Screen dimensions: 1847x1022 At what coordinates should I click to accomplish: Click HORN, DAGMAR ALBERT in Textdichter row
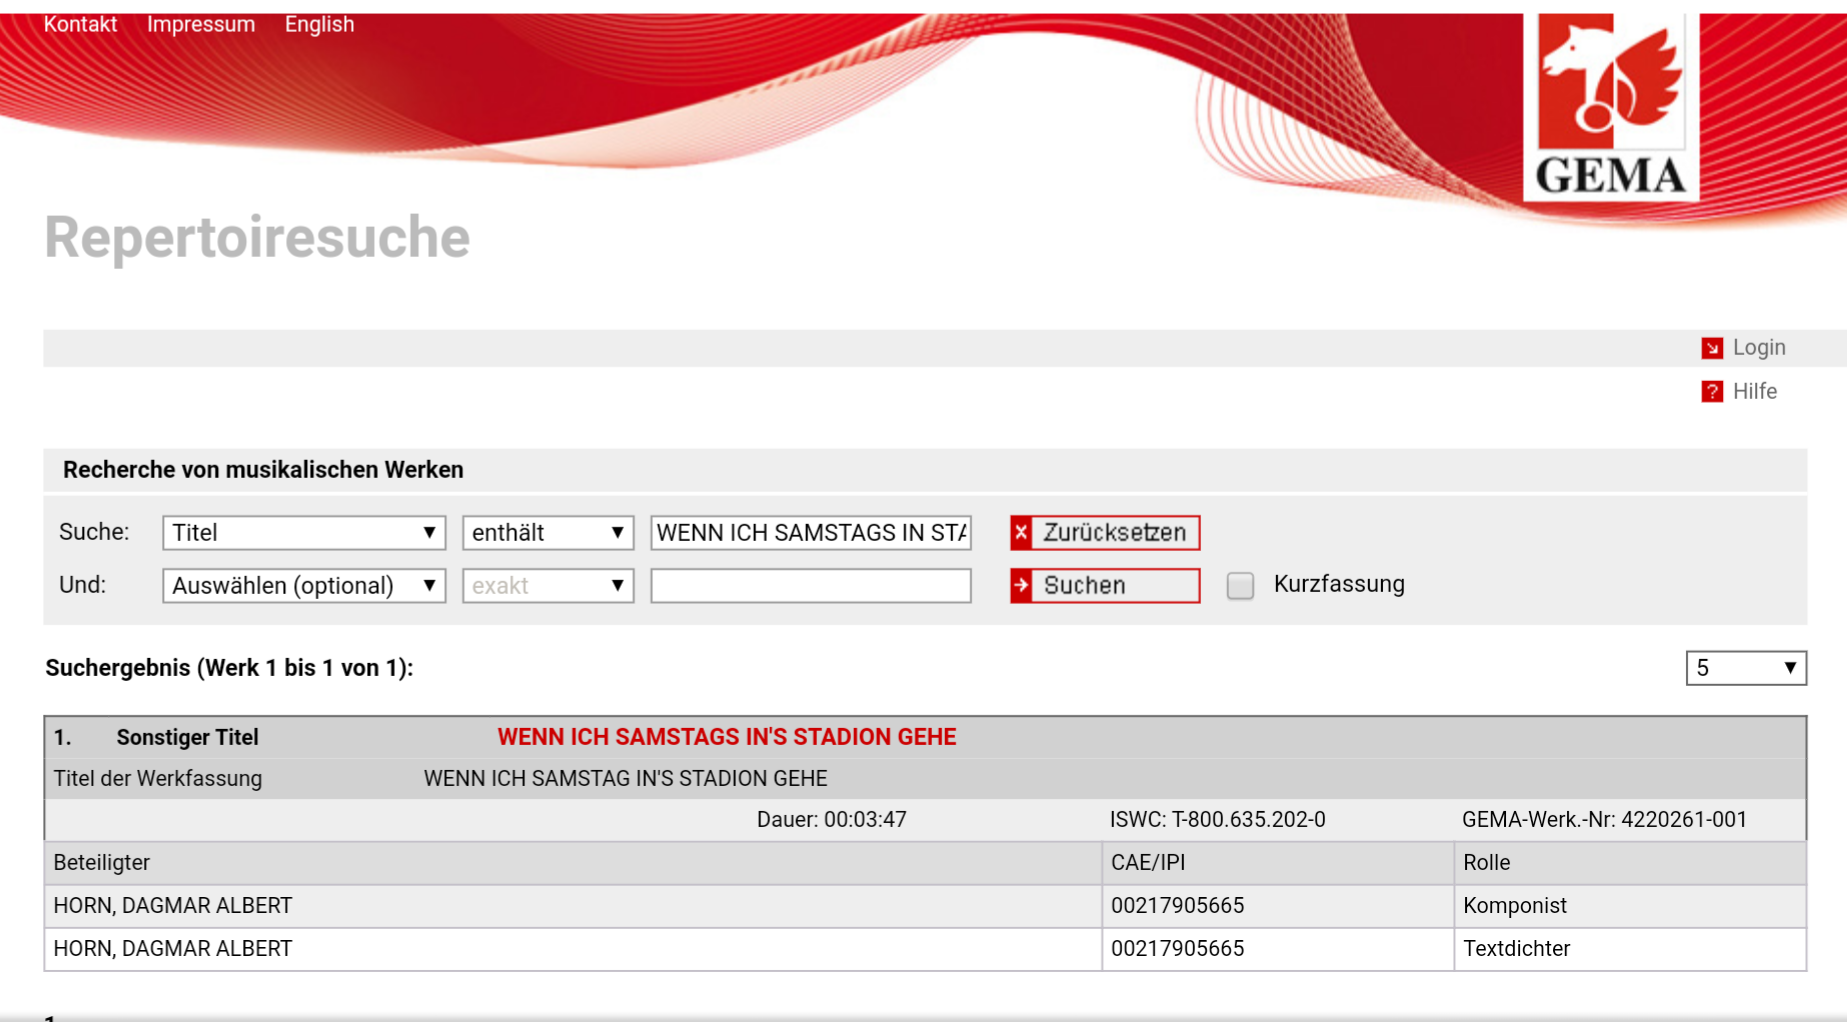pyautogui.click(x=173, y=949)
